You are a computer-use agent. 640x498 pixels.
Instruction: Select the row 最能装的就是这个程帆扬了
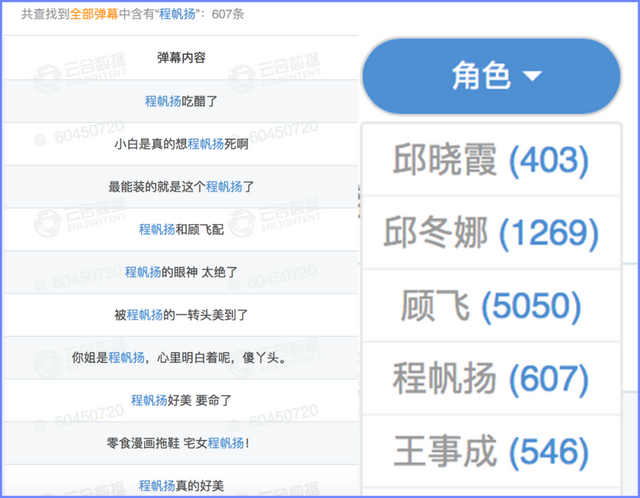[x=181, y=187]
